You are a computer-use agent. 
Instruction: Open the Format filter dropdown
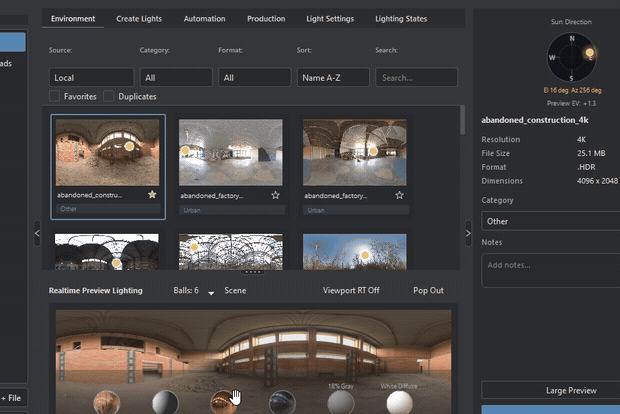point(255,78)
